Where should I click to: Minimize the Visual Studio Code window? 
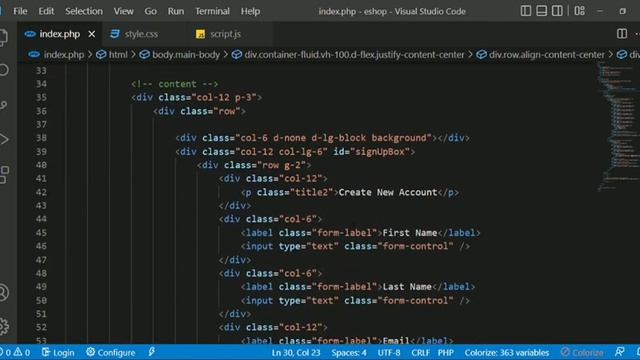[x=600, y=11]
